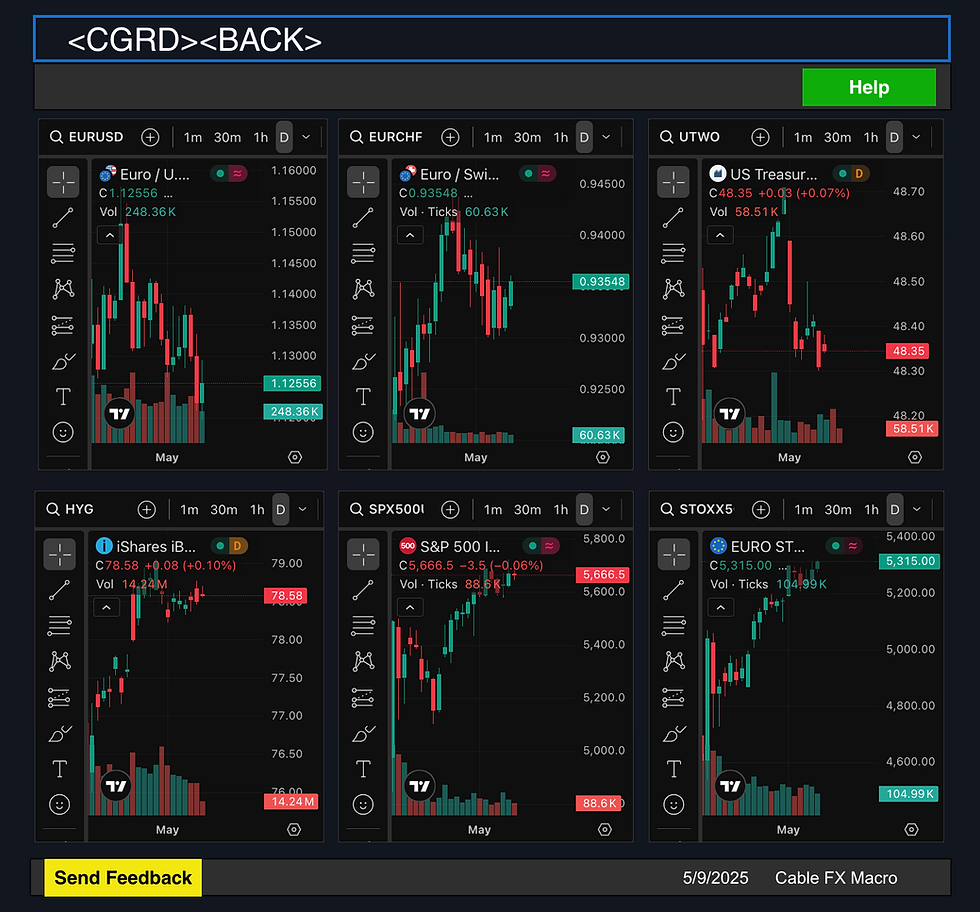Open symbol search for STOXX5

point(698,509)
